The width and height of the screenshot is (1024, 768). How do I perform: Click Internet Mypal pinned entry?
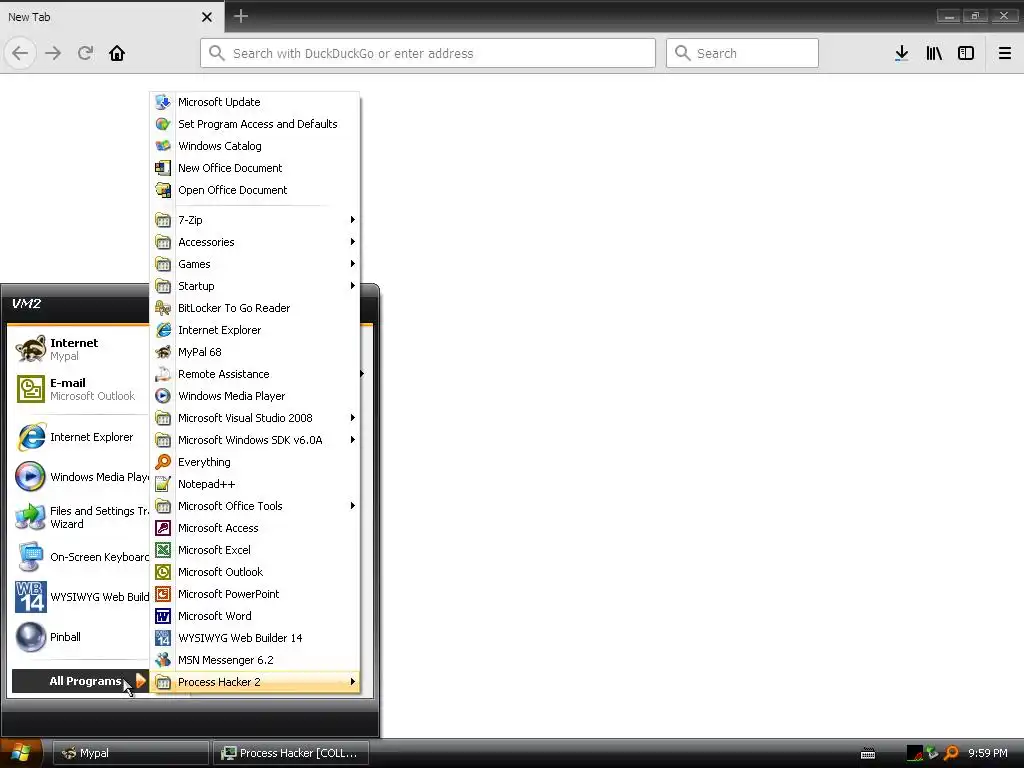tap(80, 349)
